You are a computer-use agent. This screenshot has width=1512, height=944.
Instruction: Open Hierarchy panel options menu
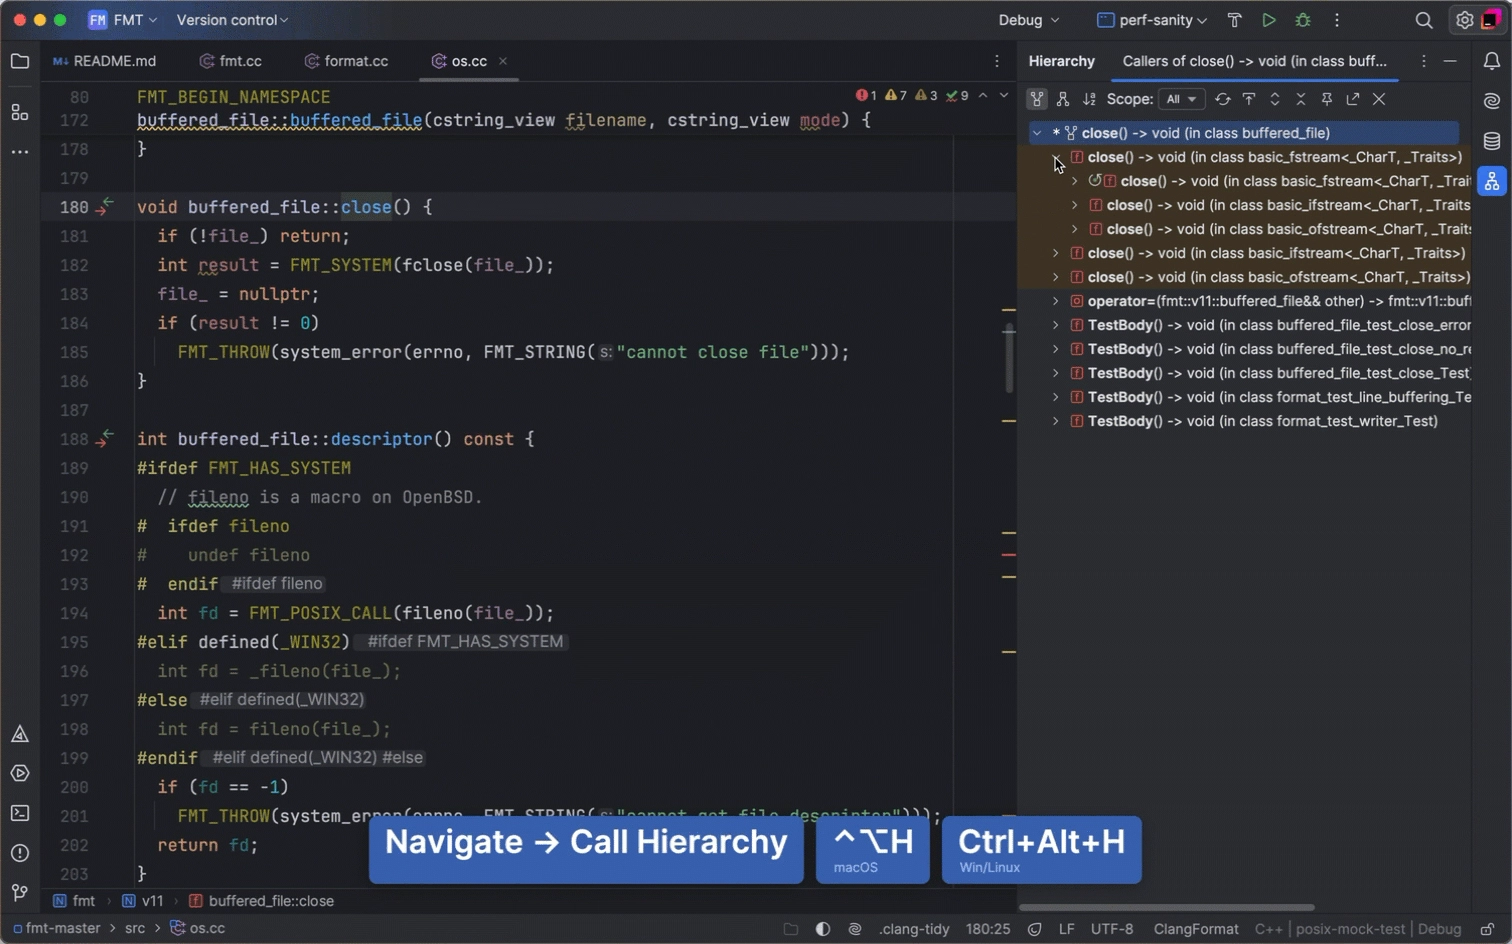1424,61
